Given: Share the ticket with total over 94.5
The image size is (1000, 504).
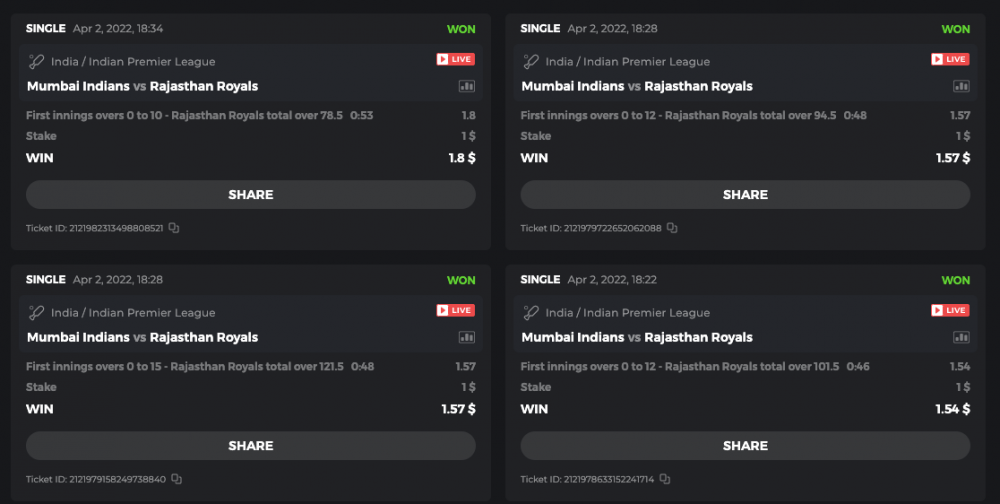Looking at the screenshot, I should pyautogui.click(x=745, y=195).
